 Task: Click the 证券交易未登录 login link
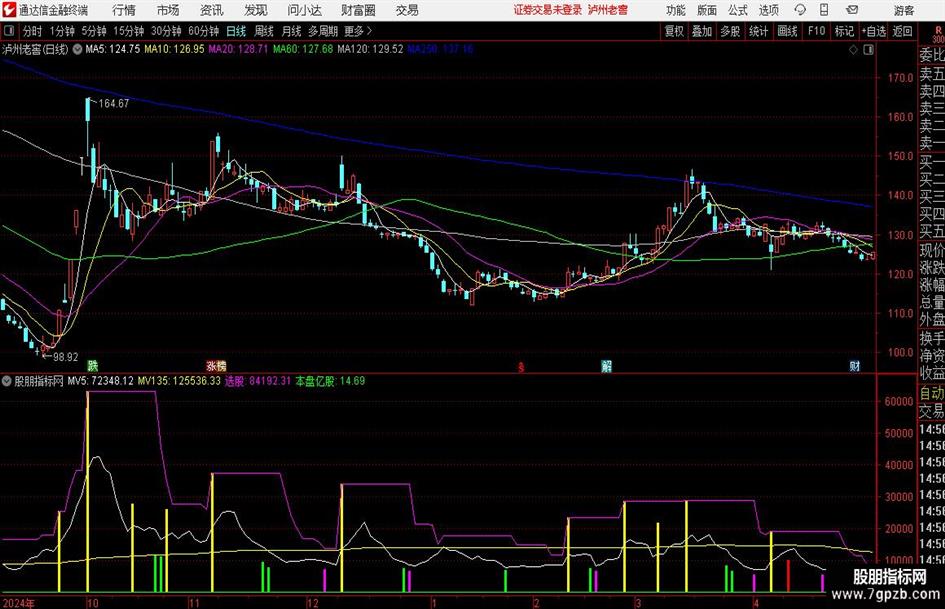tap(548, 10)
